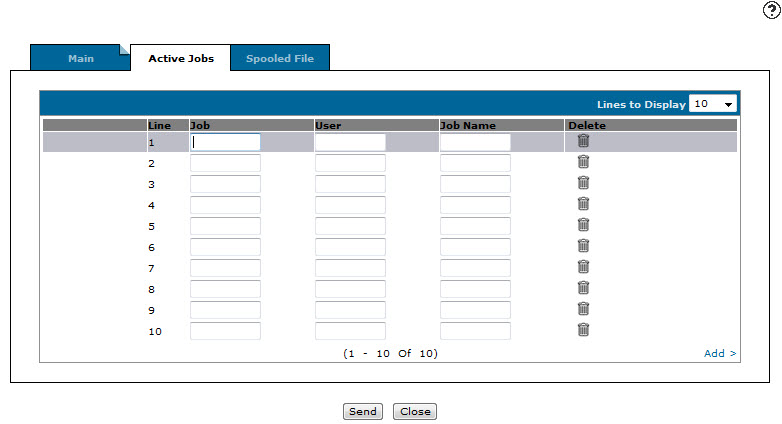Focus the Job Name field on line 3
782x424 pixels.
click(475, 184)
